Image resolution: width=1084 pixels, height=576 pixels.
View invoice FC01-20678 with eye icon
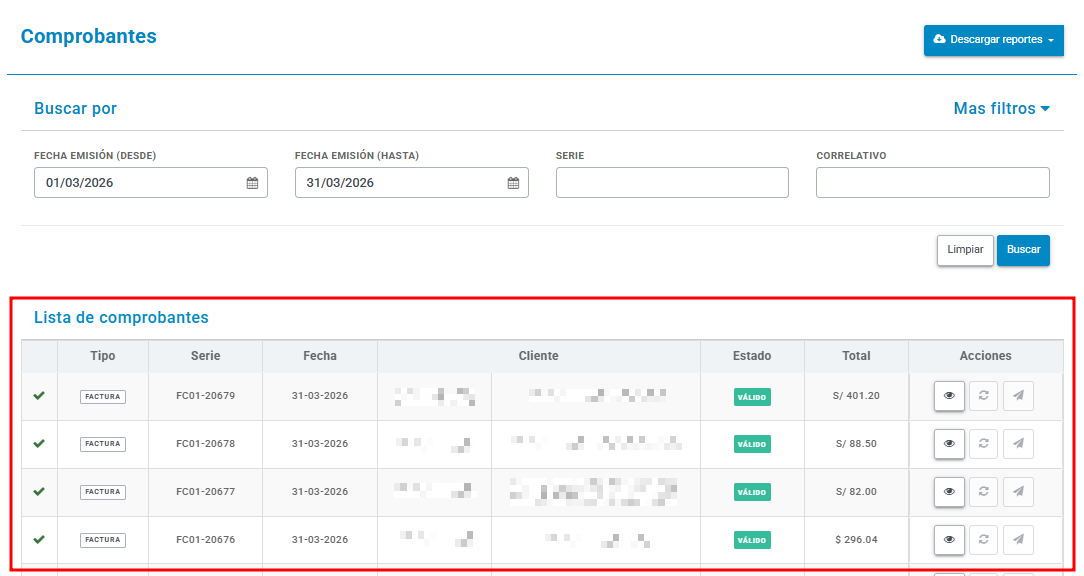949,444
